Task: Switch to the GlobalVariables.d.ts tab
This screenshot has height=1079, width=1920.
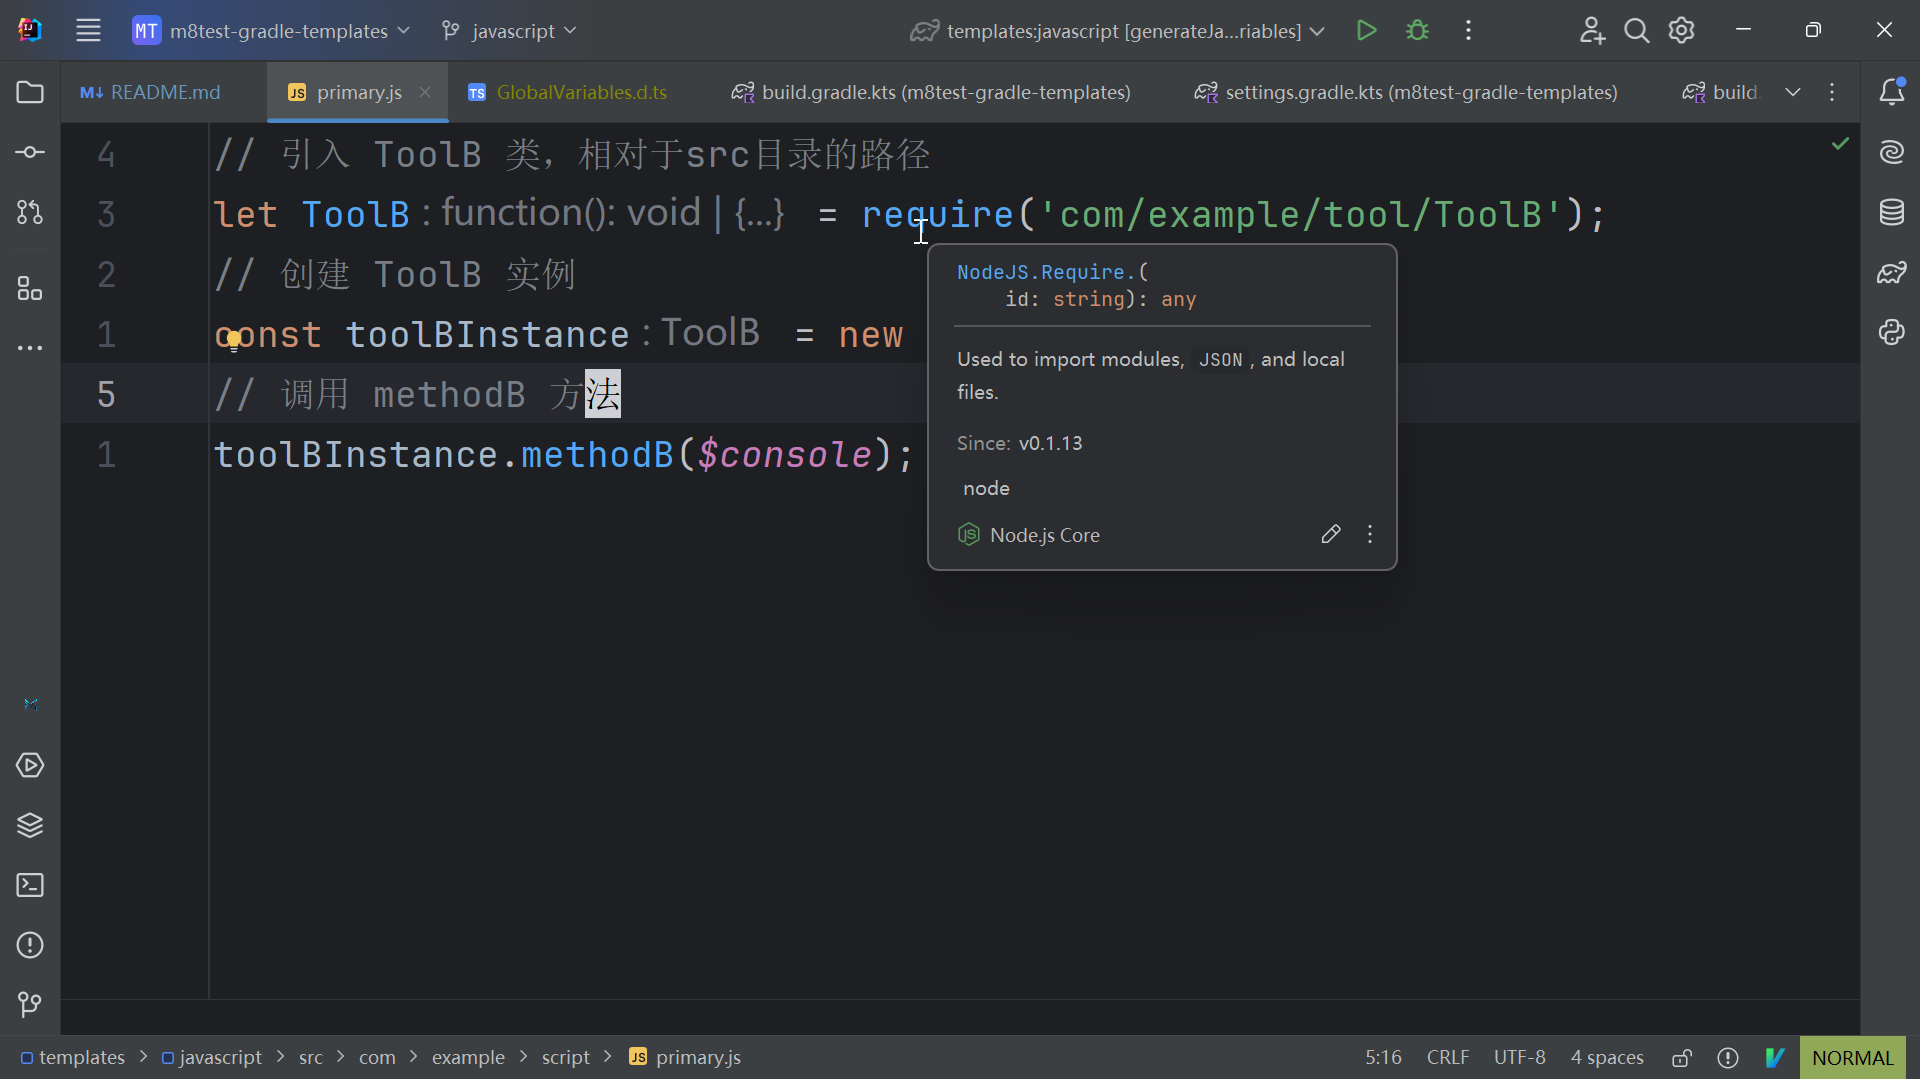Action: click(x=568, y=92)
